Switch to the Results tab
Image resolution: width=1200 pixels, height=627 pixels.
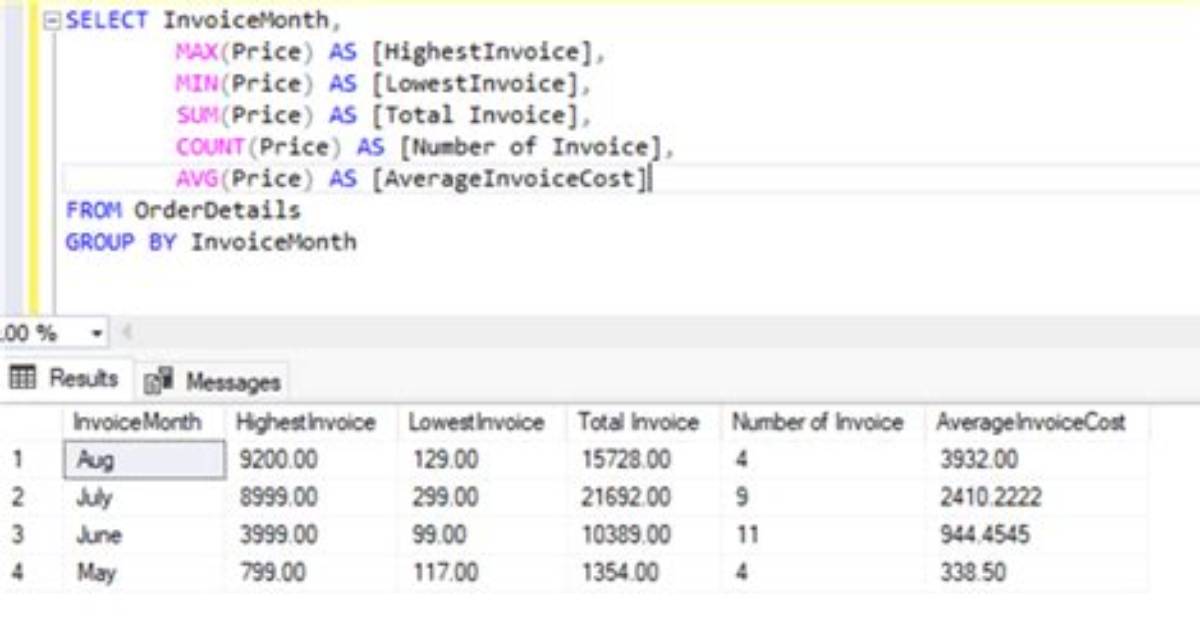click(66, 379)
